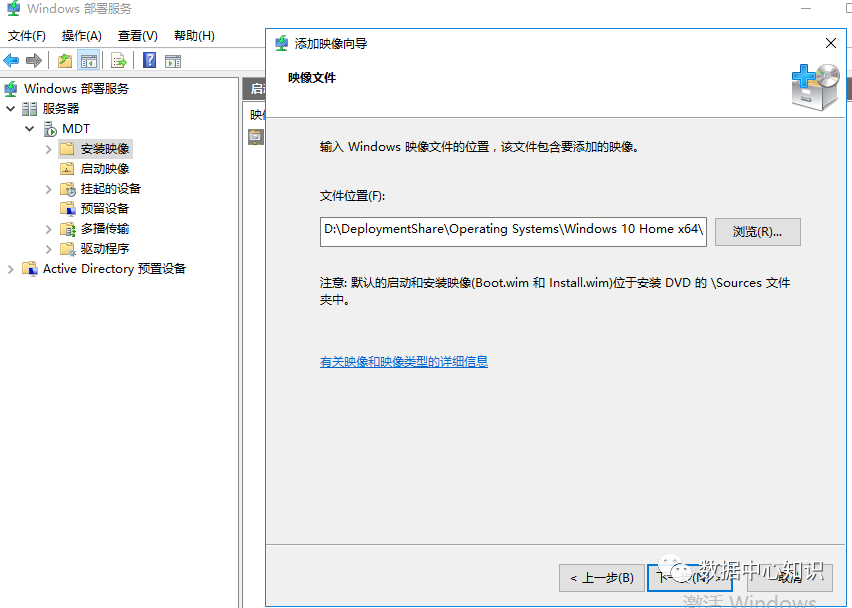
Task: Click the Up one level folder icon
Action: pos(65,60)
